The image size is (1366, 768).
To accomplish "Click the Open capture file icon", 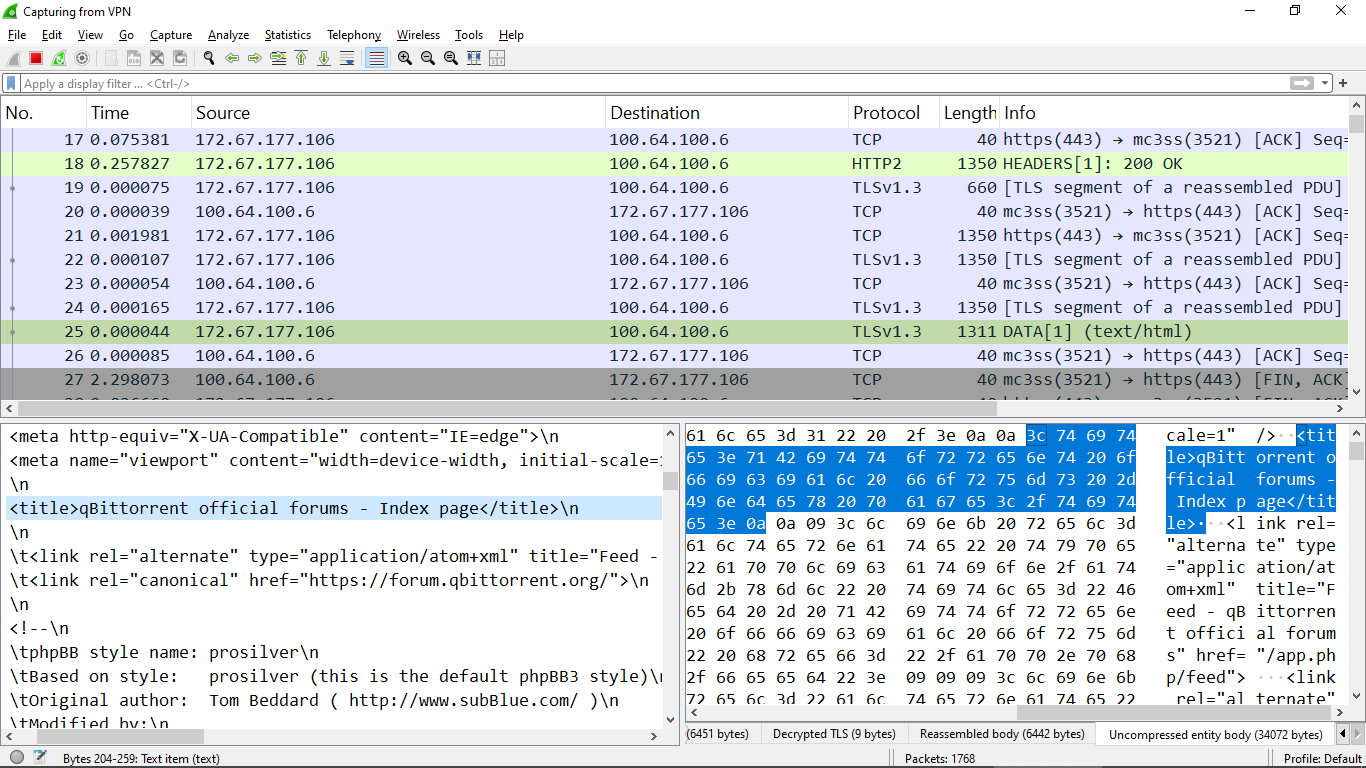I will [x=111, y=59].
